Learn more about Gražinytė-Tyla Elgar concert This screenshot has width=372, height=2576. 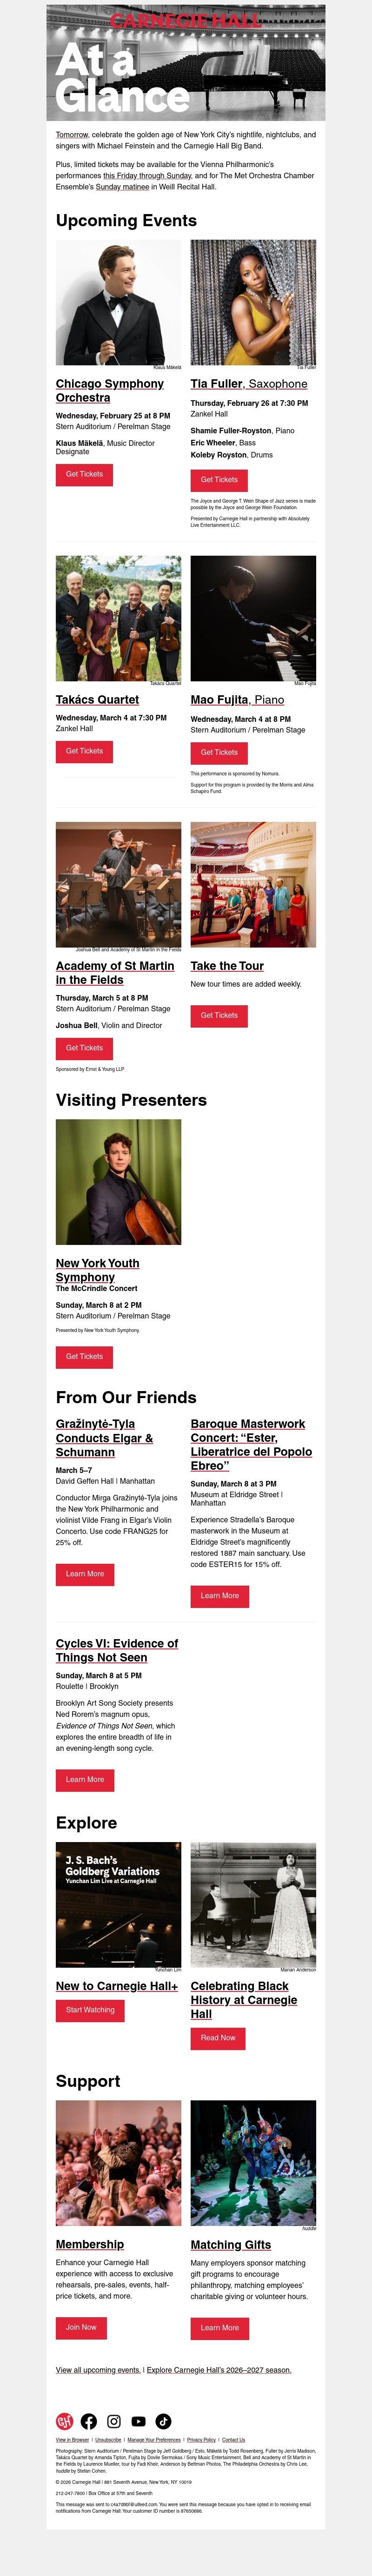(85, 1574)
